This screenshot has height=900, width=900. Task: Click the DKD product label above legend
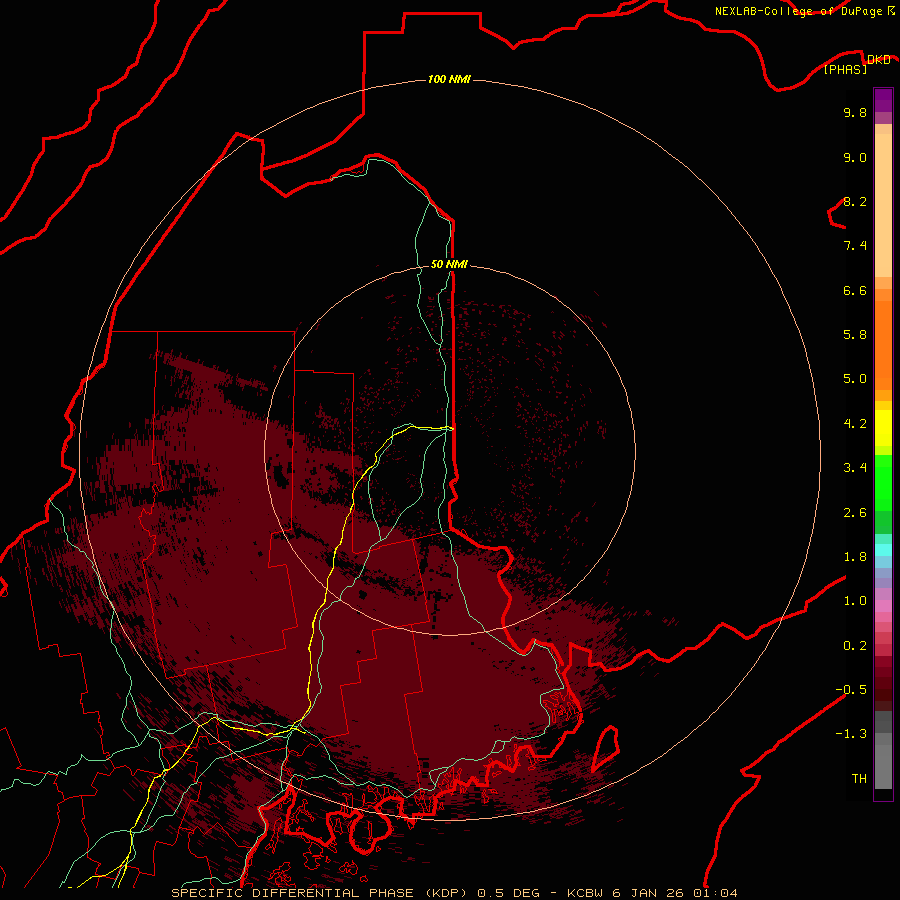(878, 60)
